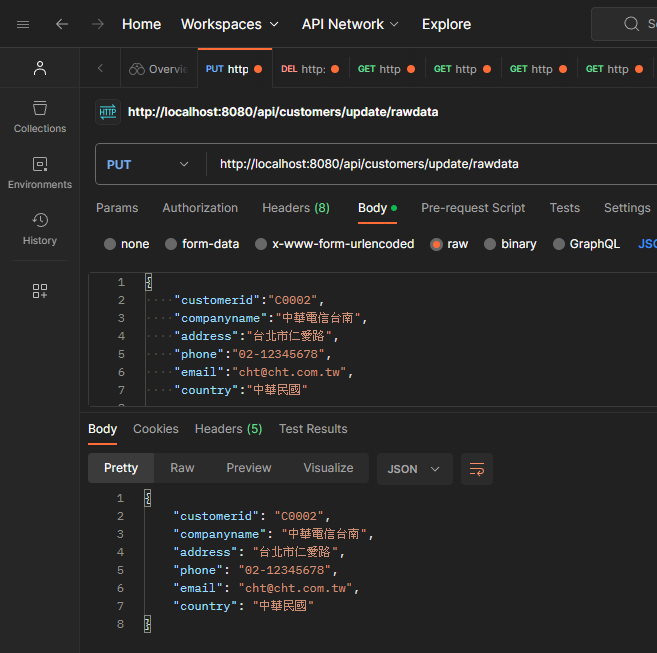Open the Tests tab

pos(564,208)
